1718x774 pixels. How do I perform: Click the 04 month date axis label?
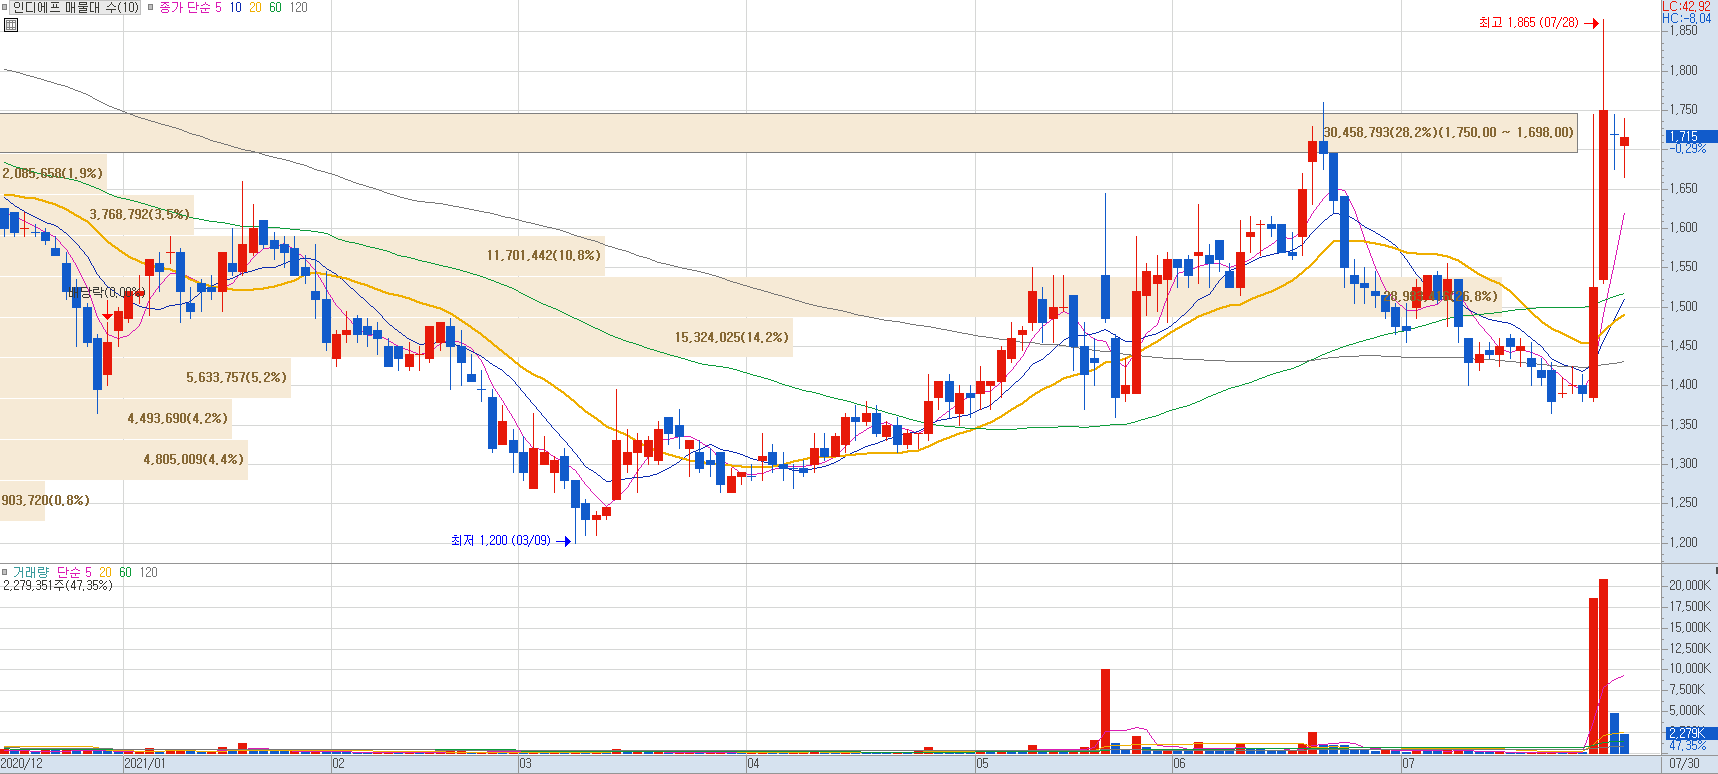[x=754, y=763]
